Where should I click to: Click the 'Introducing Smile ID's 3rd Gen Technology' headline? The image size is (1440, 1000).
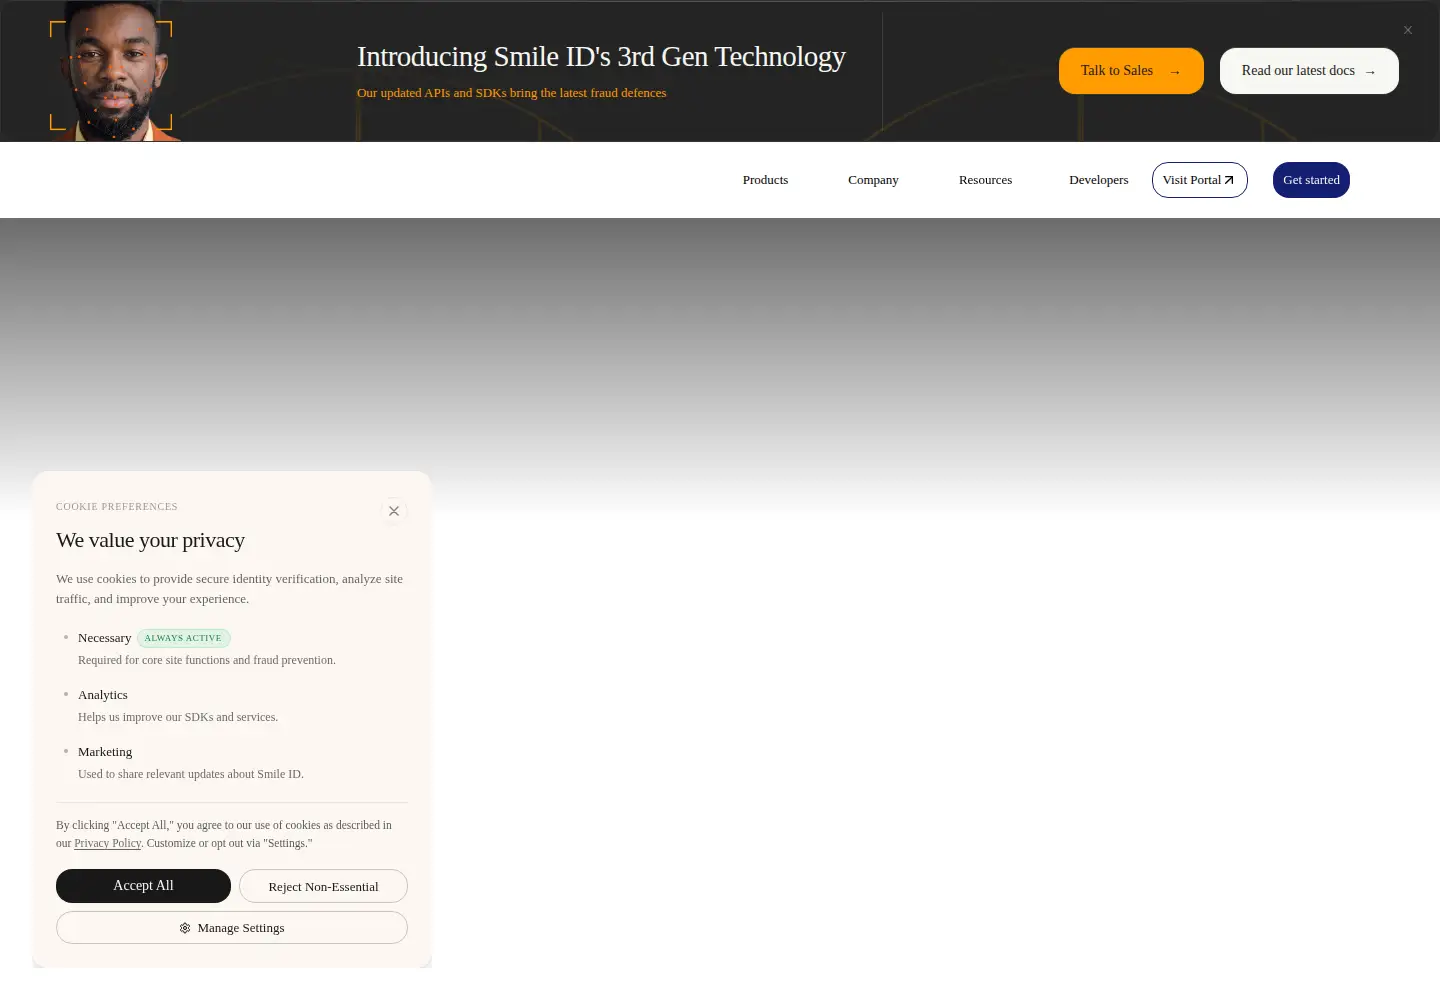point(601,57)
